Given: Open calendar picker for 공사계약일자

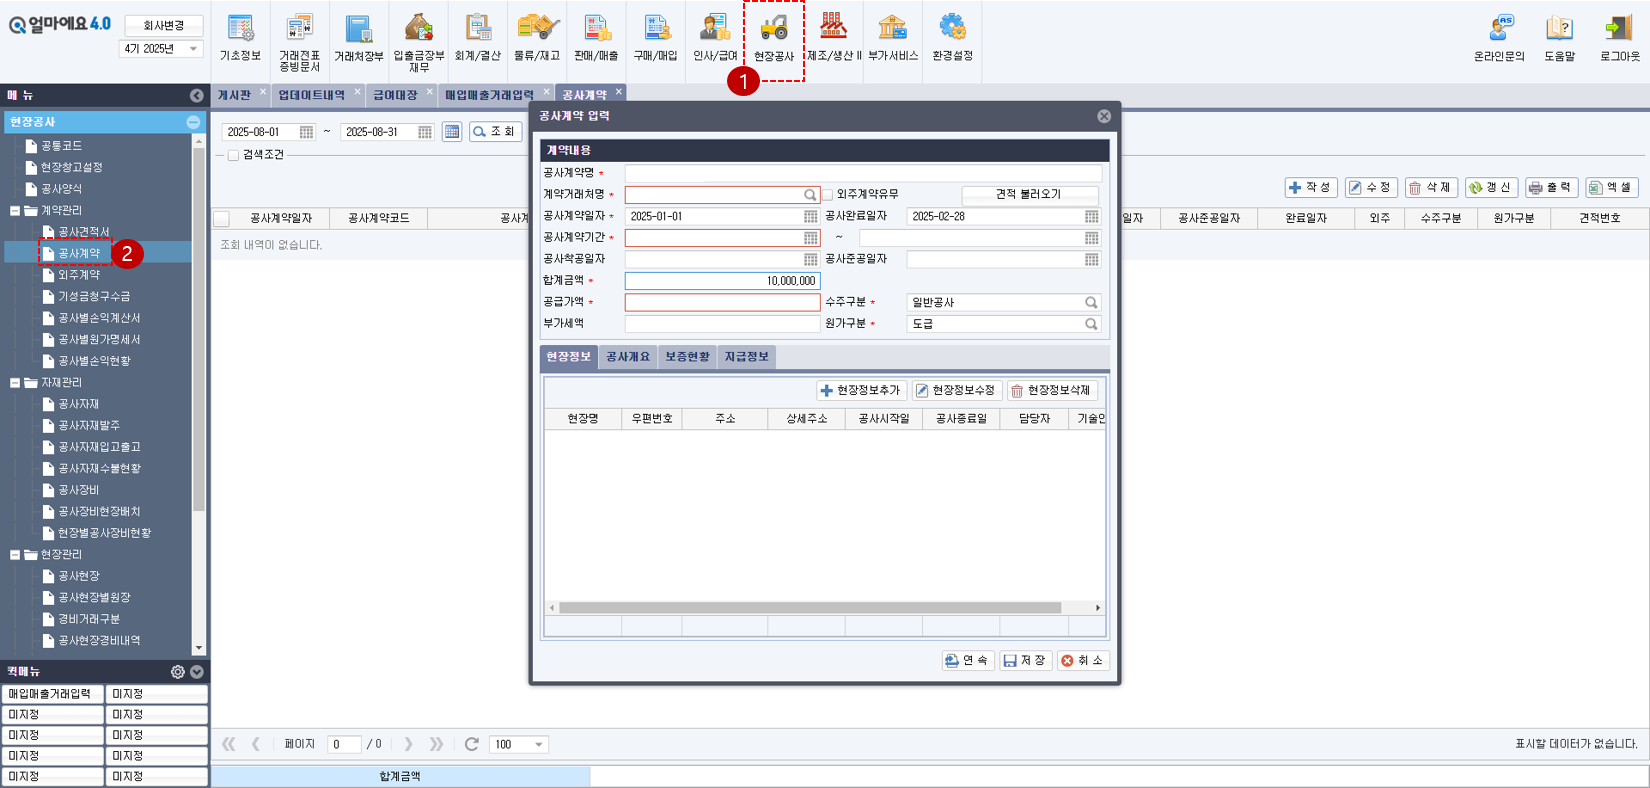Looking at the screenshot, I should (x=811, y=216).
